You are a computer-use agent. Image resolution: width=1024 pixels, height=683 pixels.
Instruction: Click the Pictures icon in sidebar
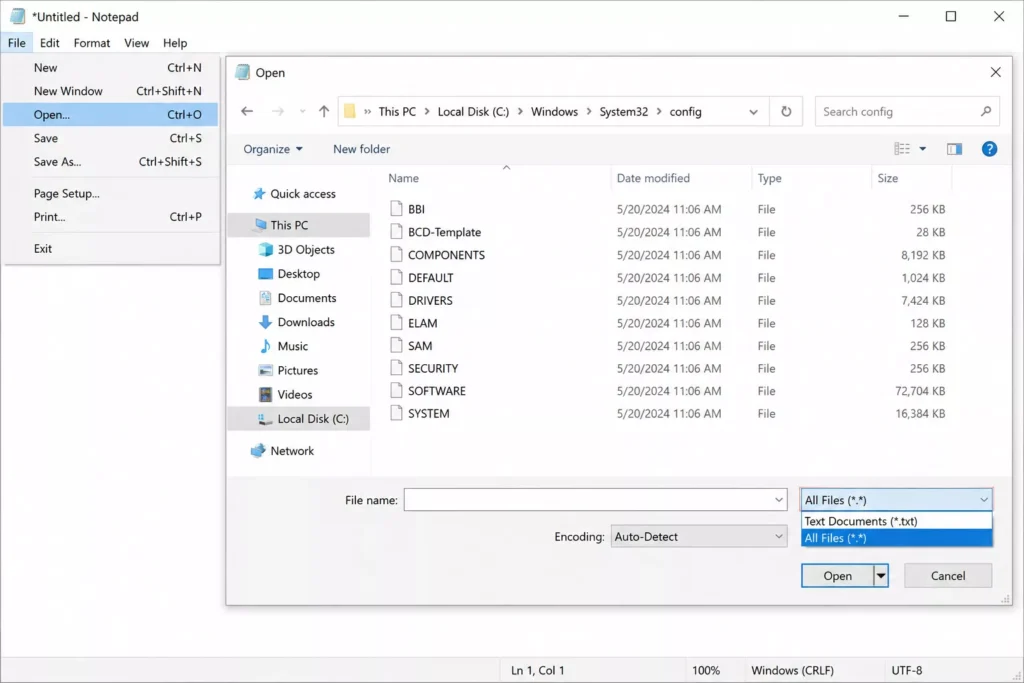[265, 370]
